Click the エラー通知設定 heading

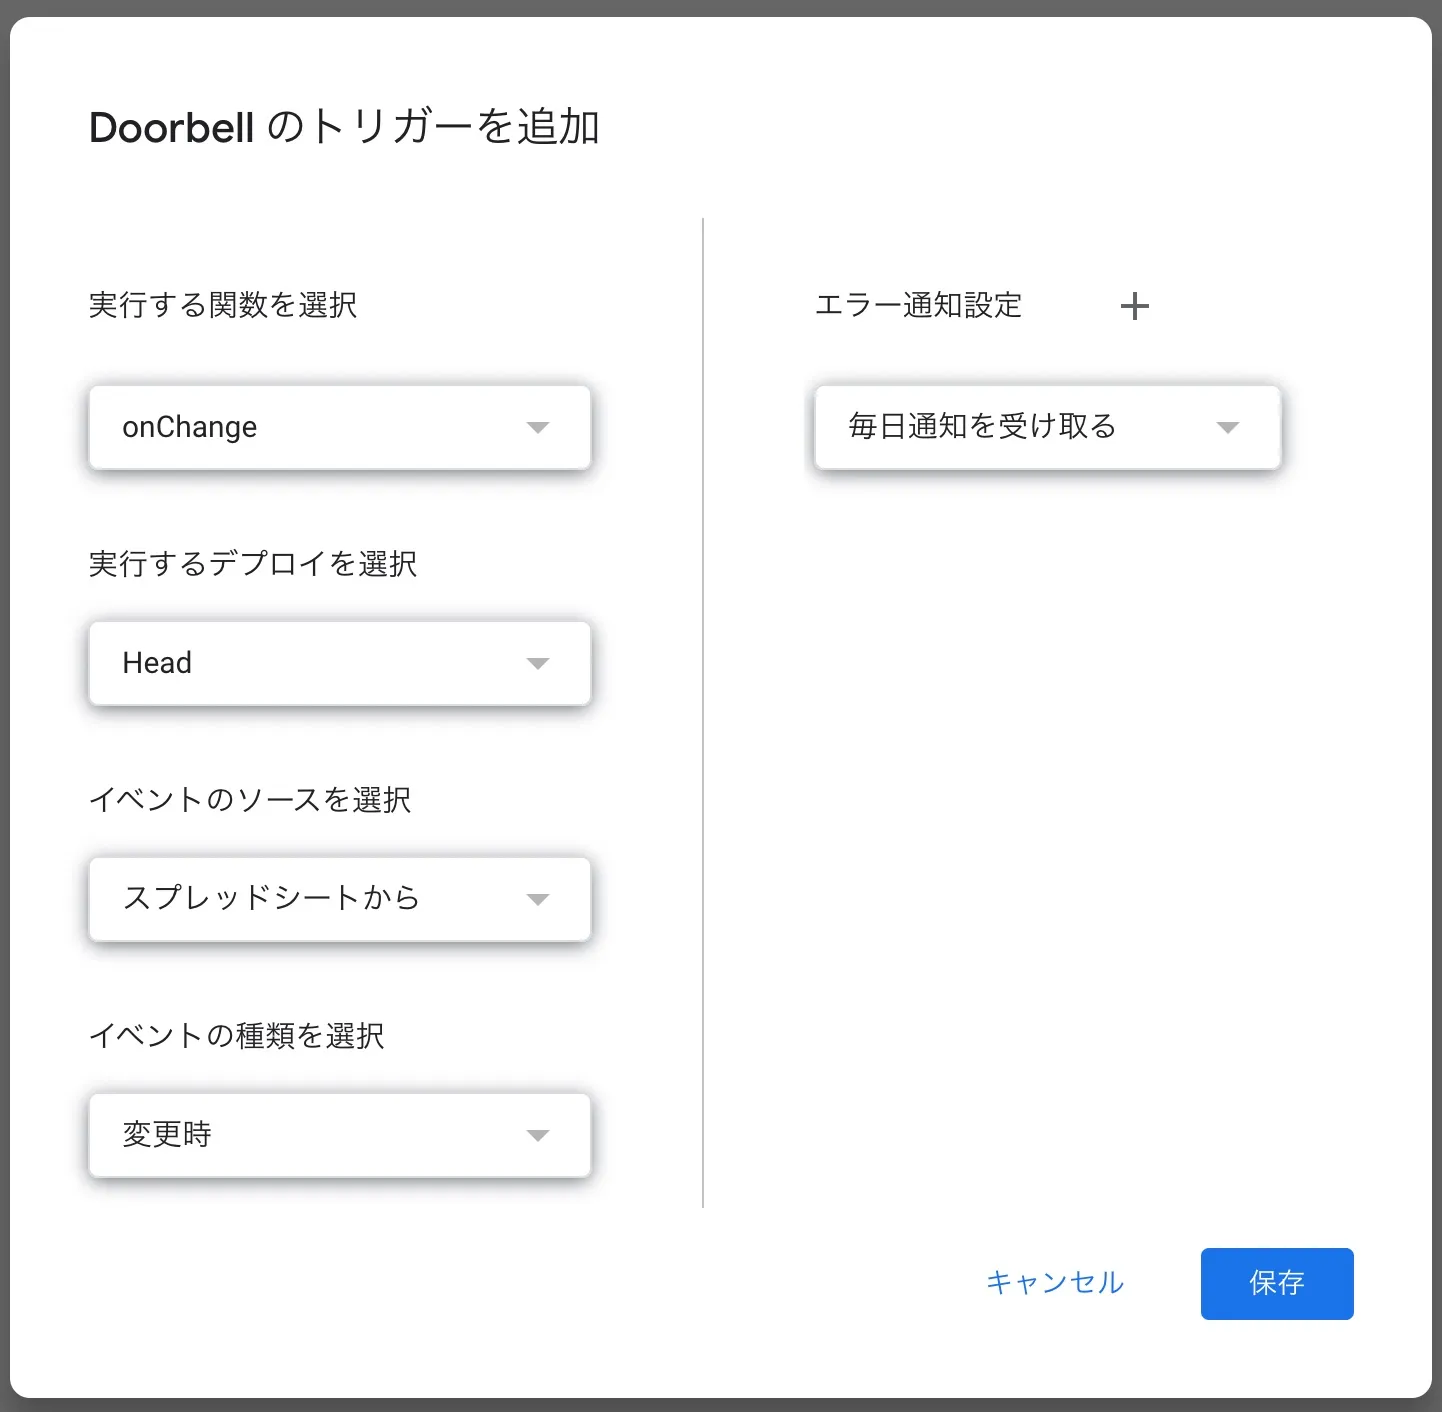pyautogui.click(x=918, y=305)
